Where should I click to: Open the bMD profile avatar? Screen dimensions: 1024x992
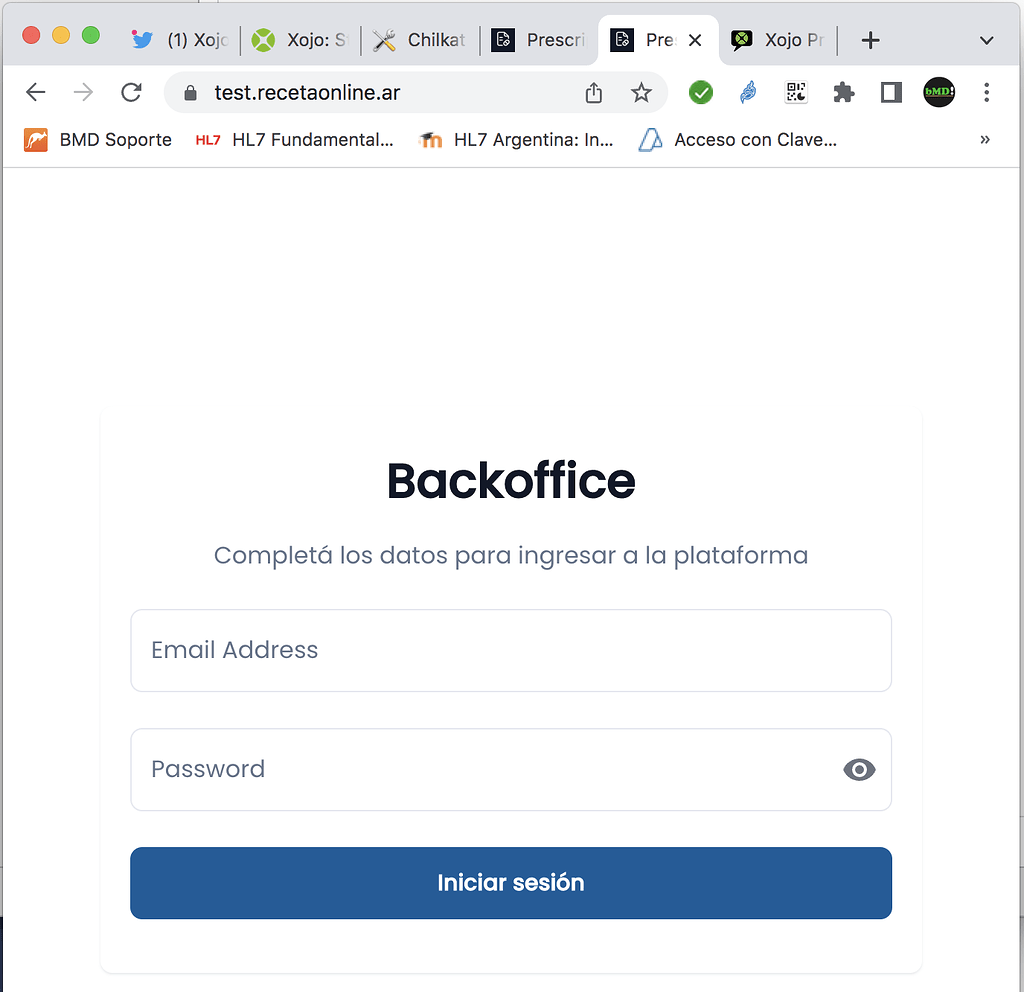[x=939, y=92]
